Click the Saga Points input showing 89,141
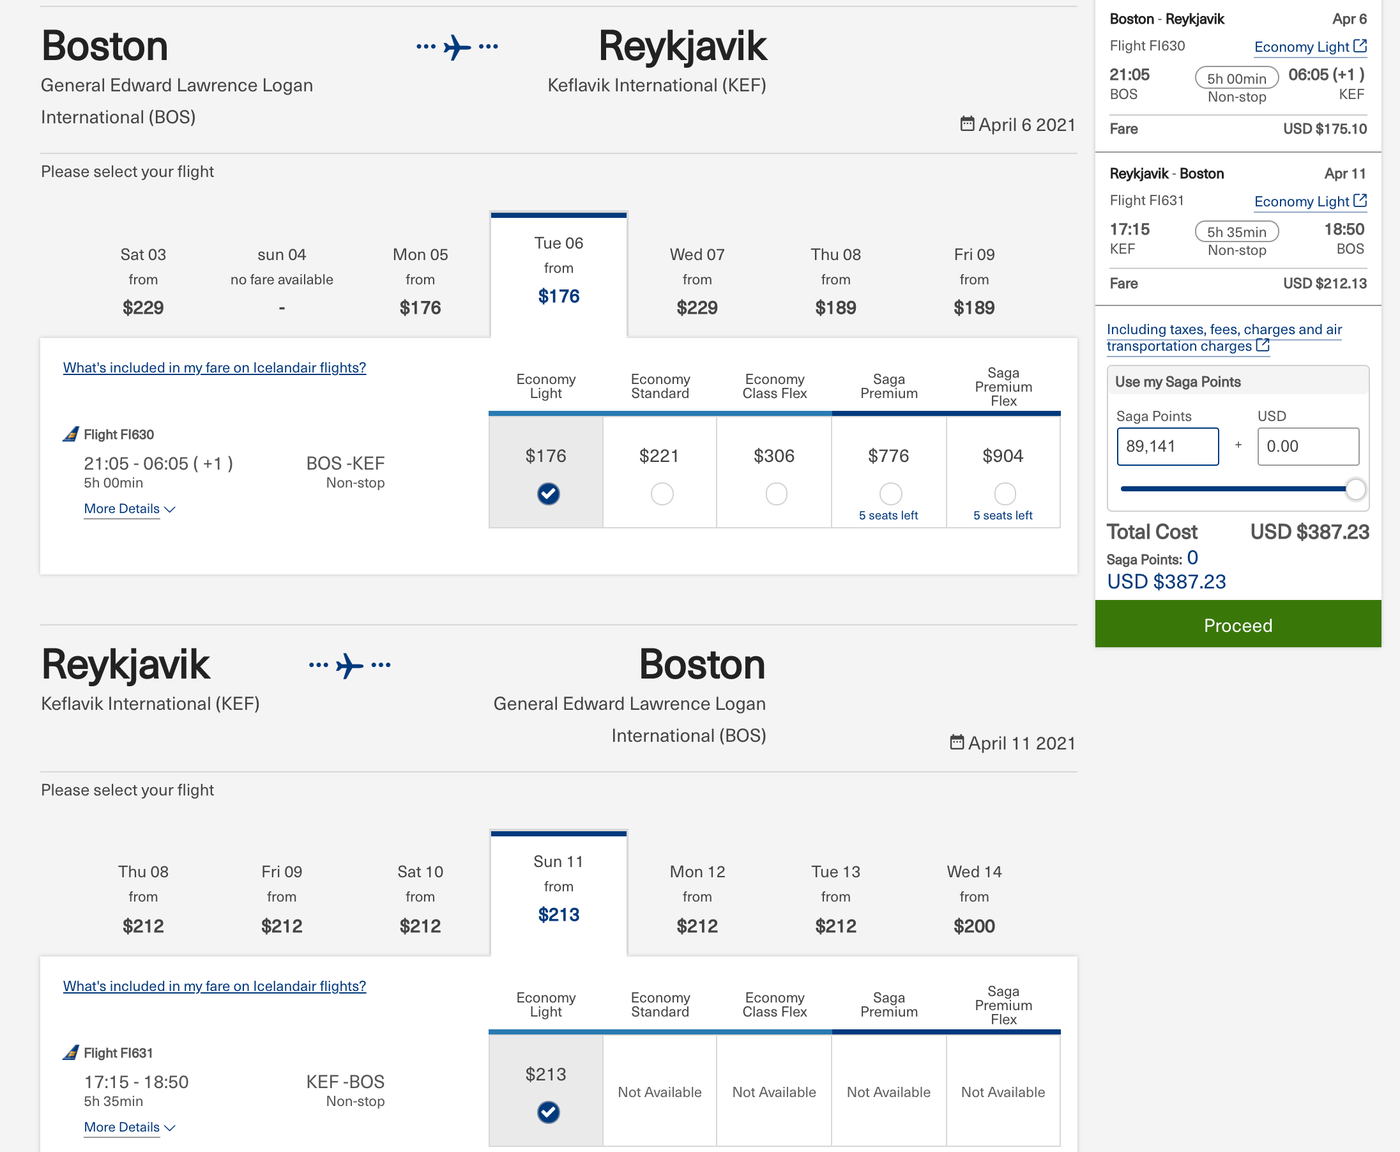This screenshot has width=1400, height=1152. (x=1168, y=446)
